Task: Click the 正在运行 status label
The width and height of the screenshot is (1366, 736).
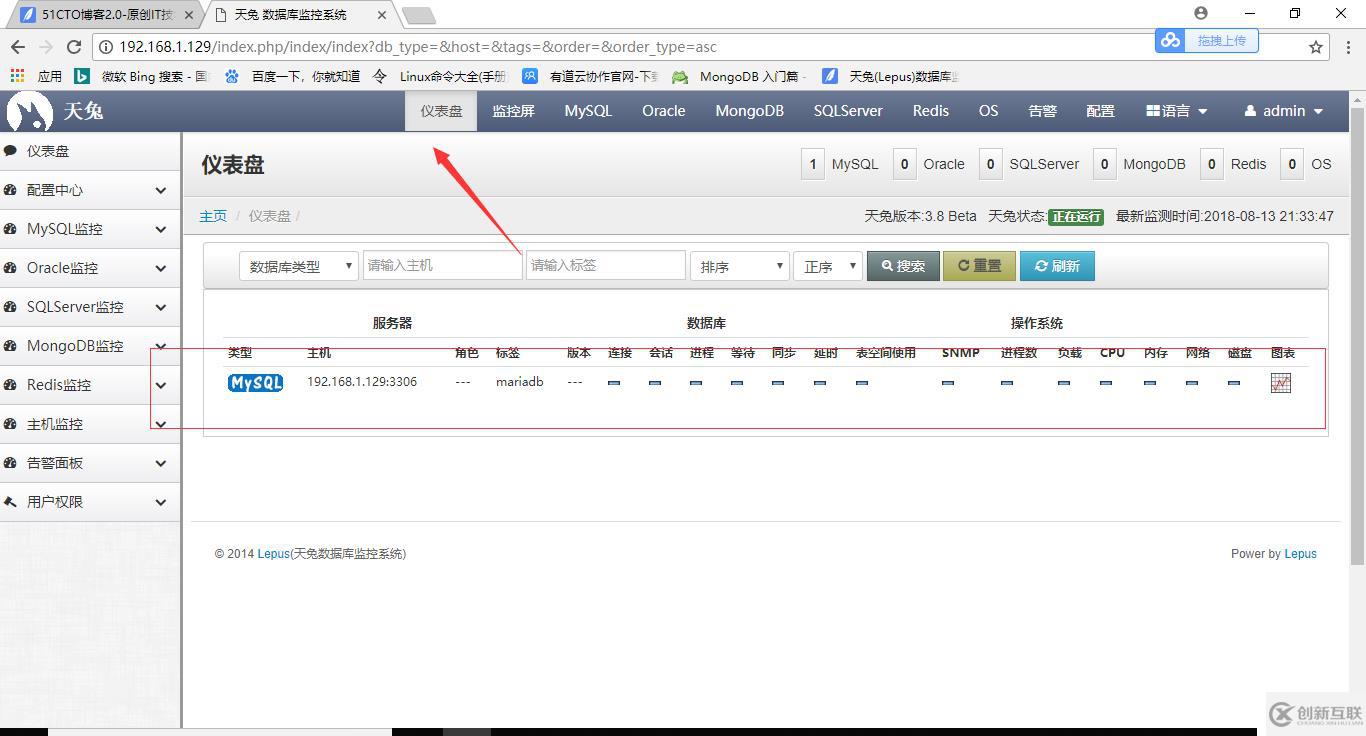Action: click(1075, 216)
